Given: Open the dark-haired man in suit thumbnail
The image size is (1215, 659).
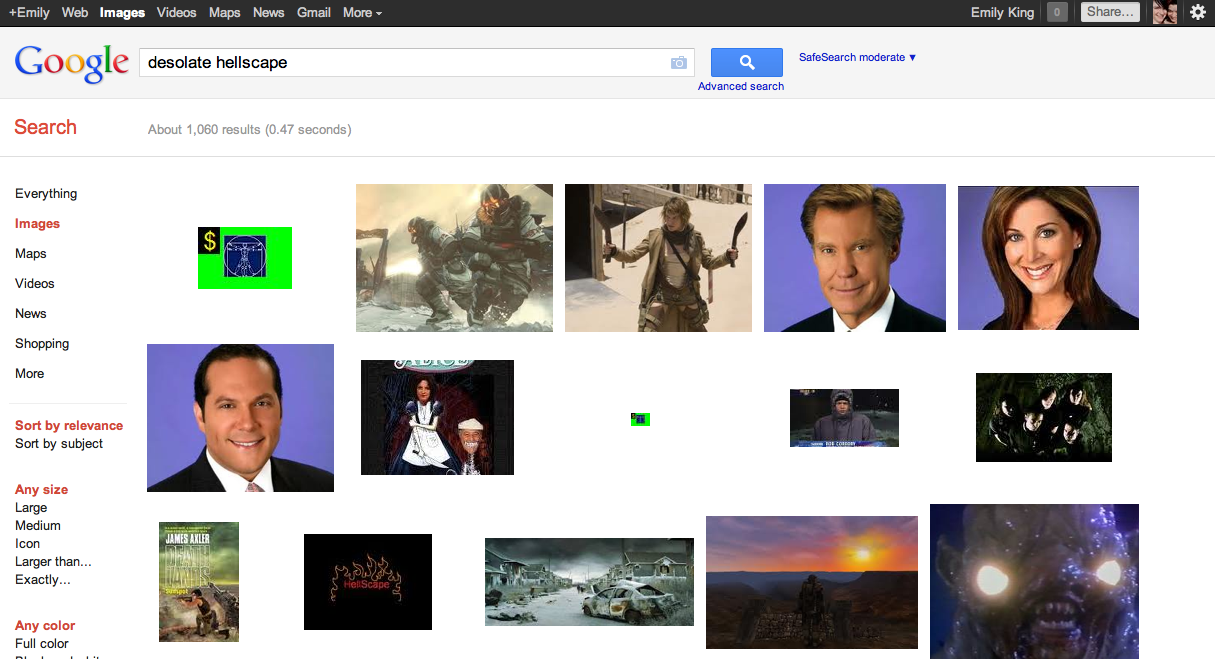Looking at the screenshot, I should 240,418.
